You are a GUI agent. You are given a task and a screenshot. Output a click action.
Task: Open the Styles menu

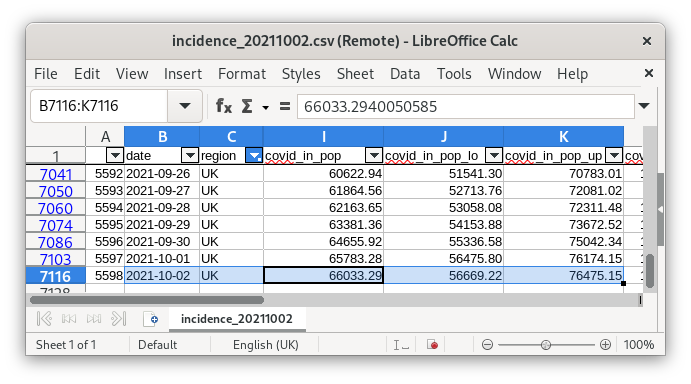[x=301, y=74]
